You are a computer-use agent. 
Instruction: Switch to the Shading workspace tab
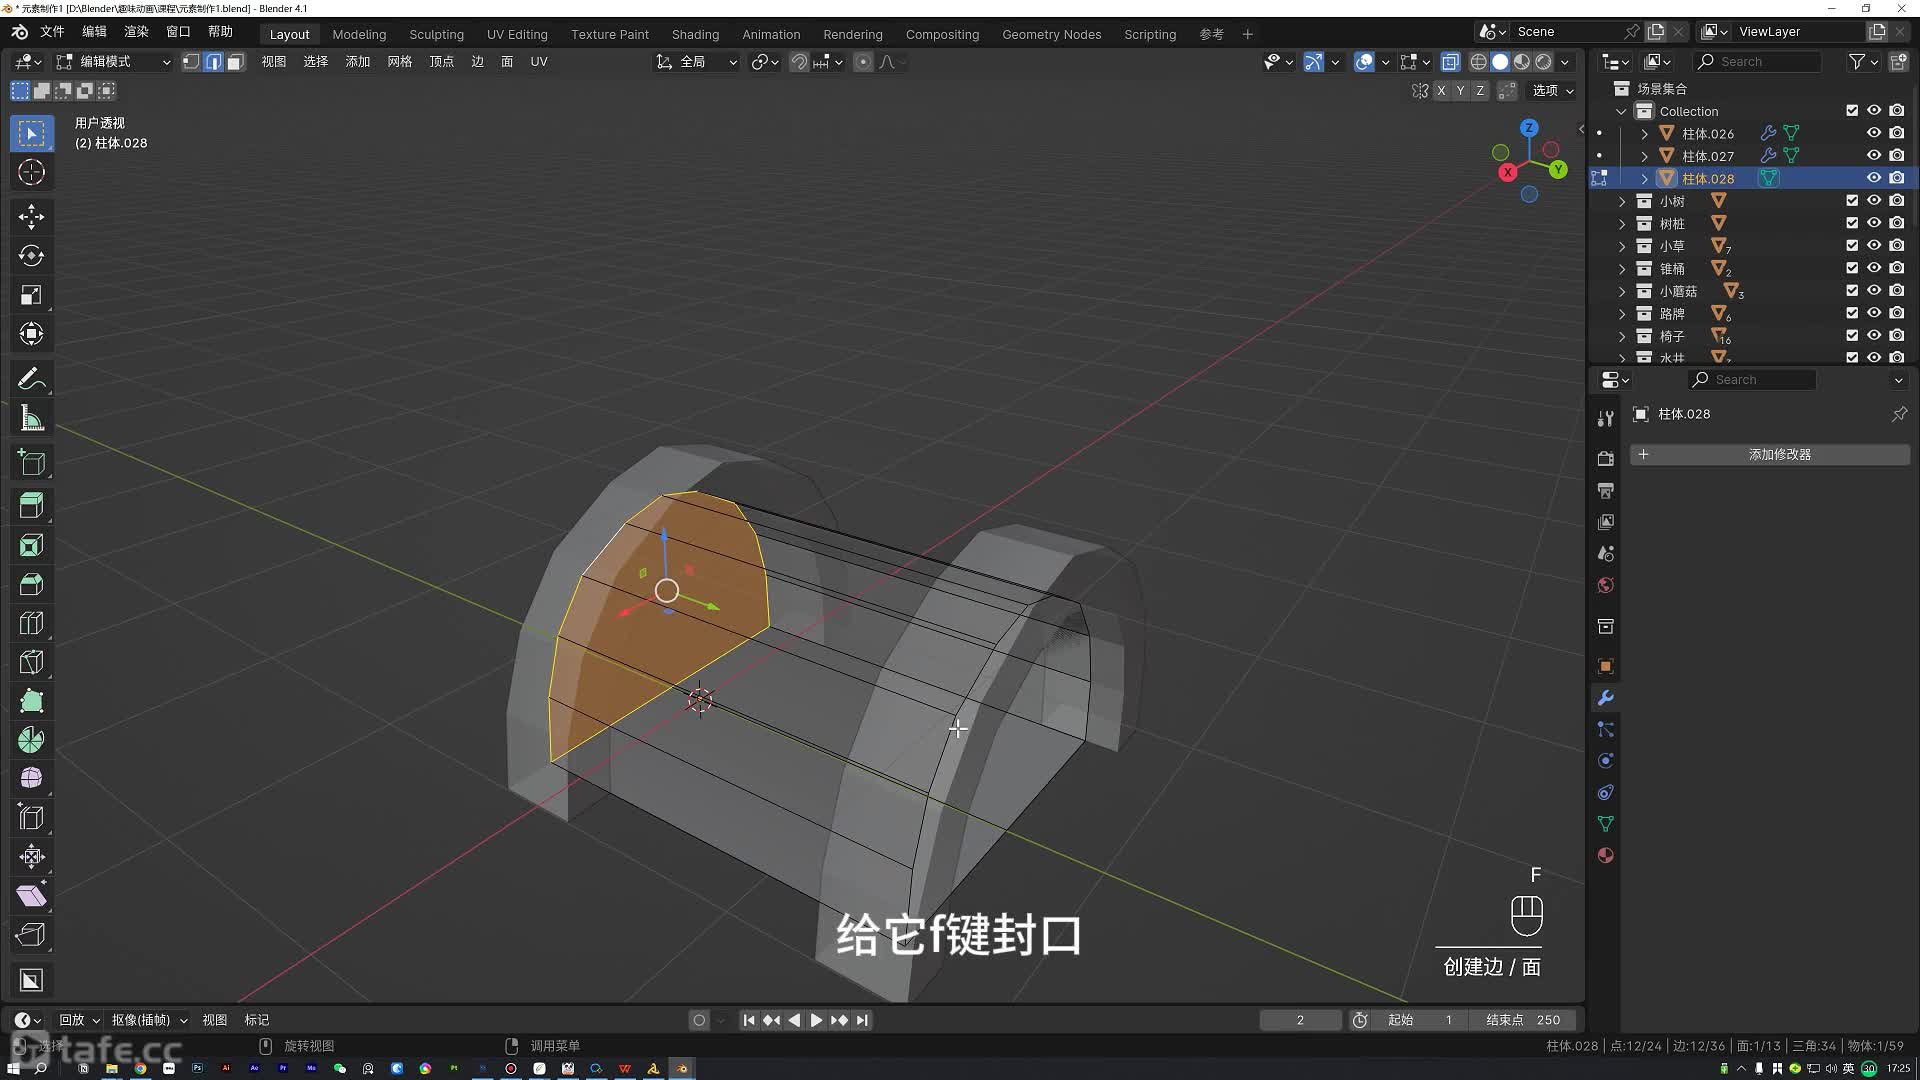pos(695,34)
